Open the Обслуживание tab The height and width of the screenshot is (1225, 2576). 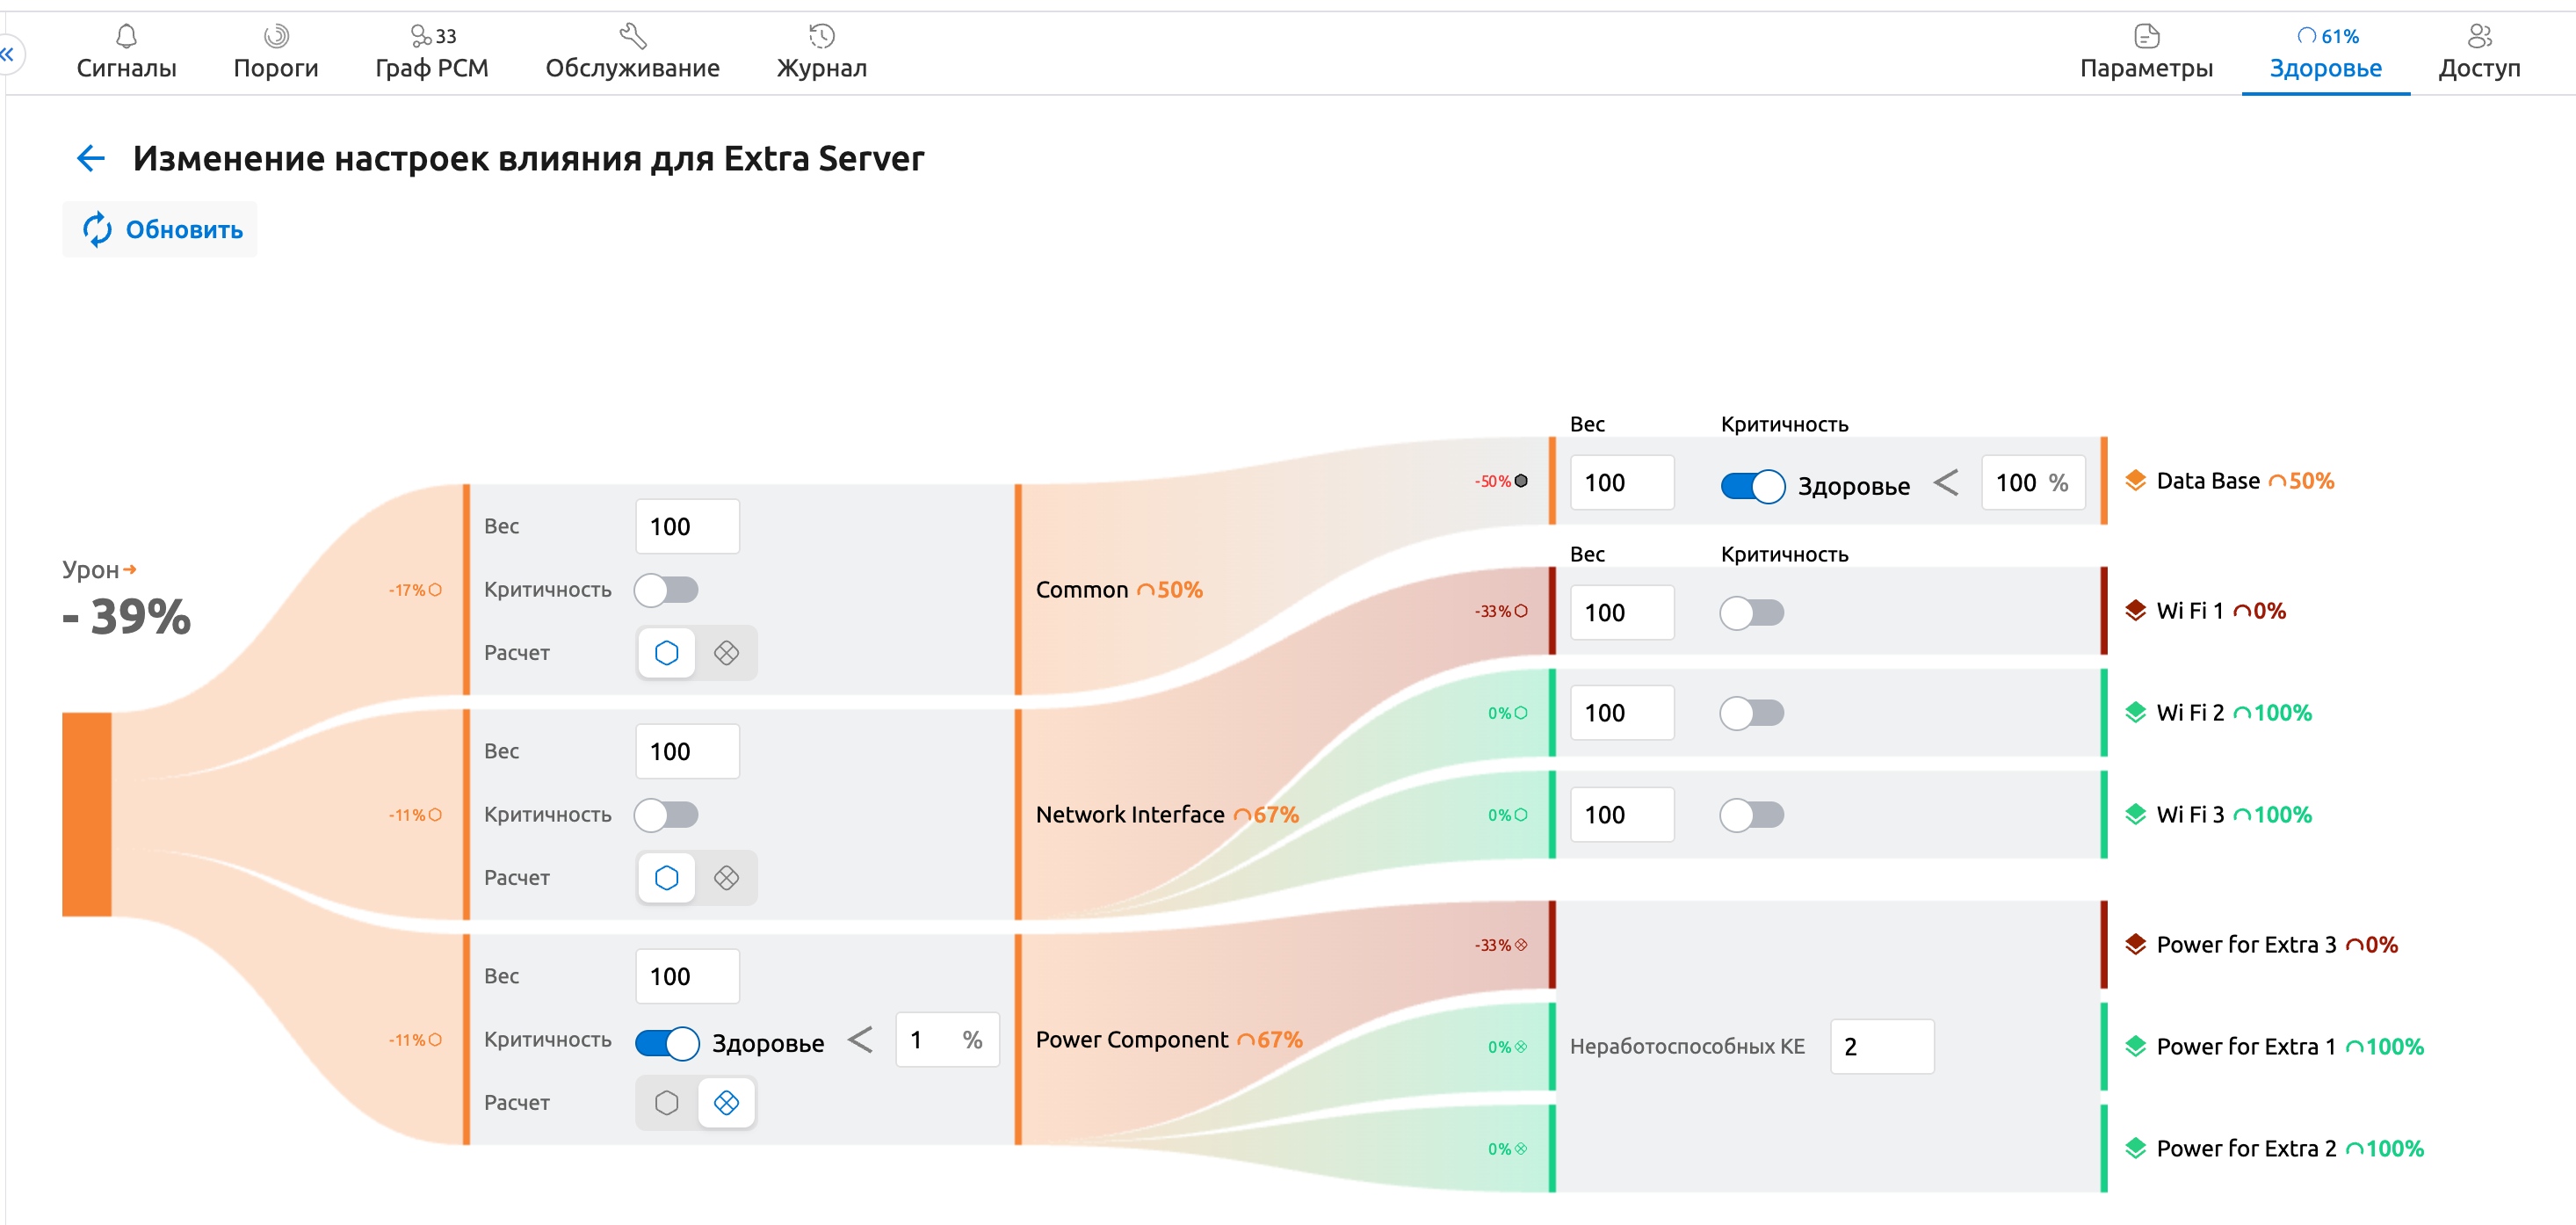[x=632, y=53]
